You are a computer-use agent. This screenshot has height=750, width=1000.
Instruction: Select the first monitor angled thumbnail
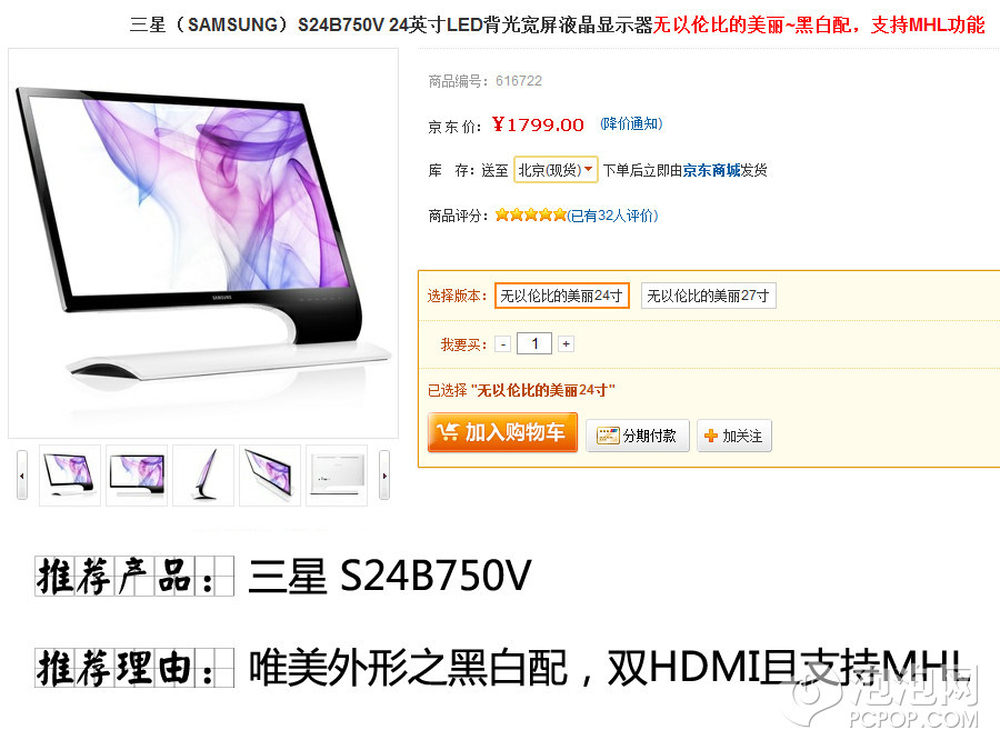[70, 476]
